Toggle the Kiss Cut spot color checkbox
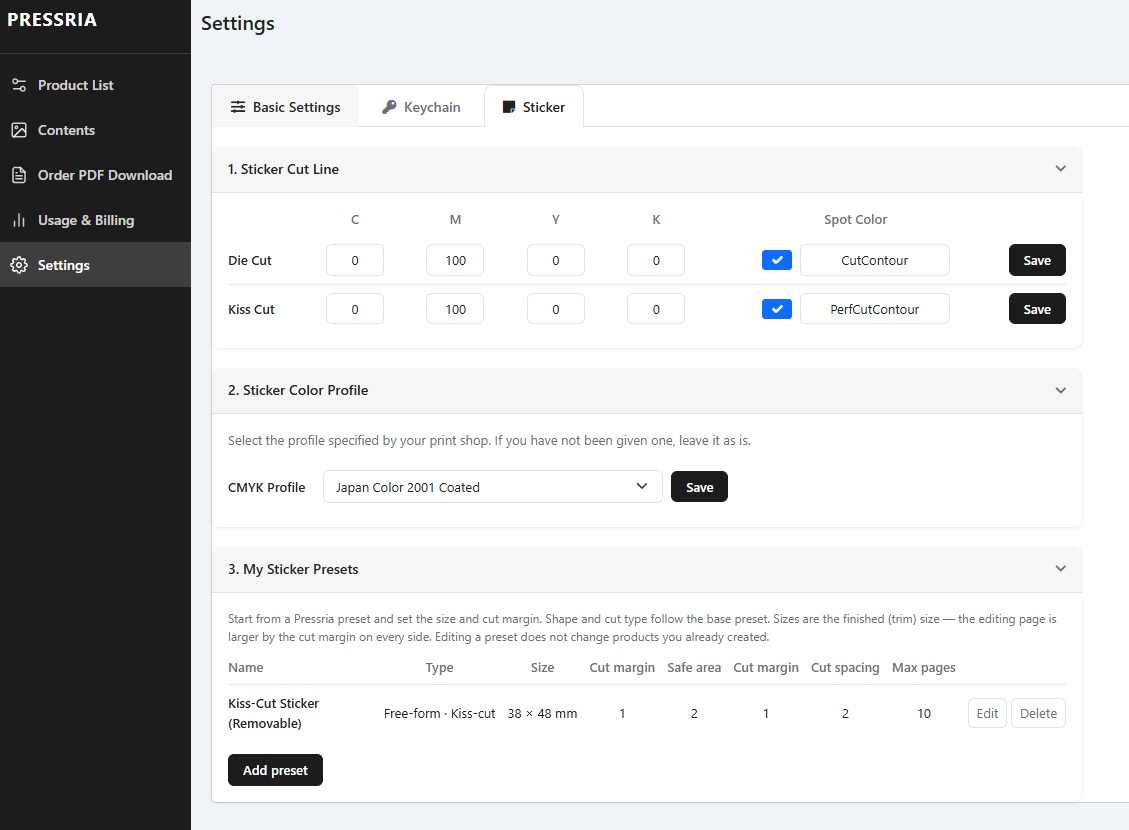The image size is (1129, 830). (777, 309)
